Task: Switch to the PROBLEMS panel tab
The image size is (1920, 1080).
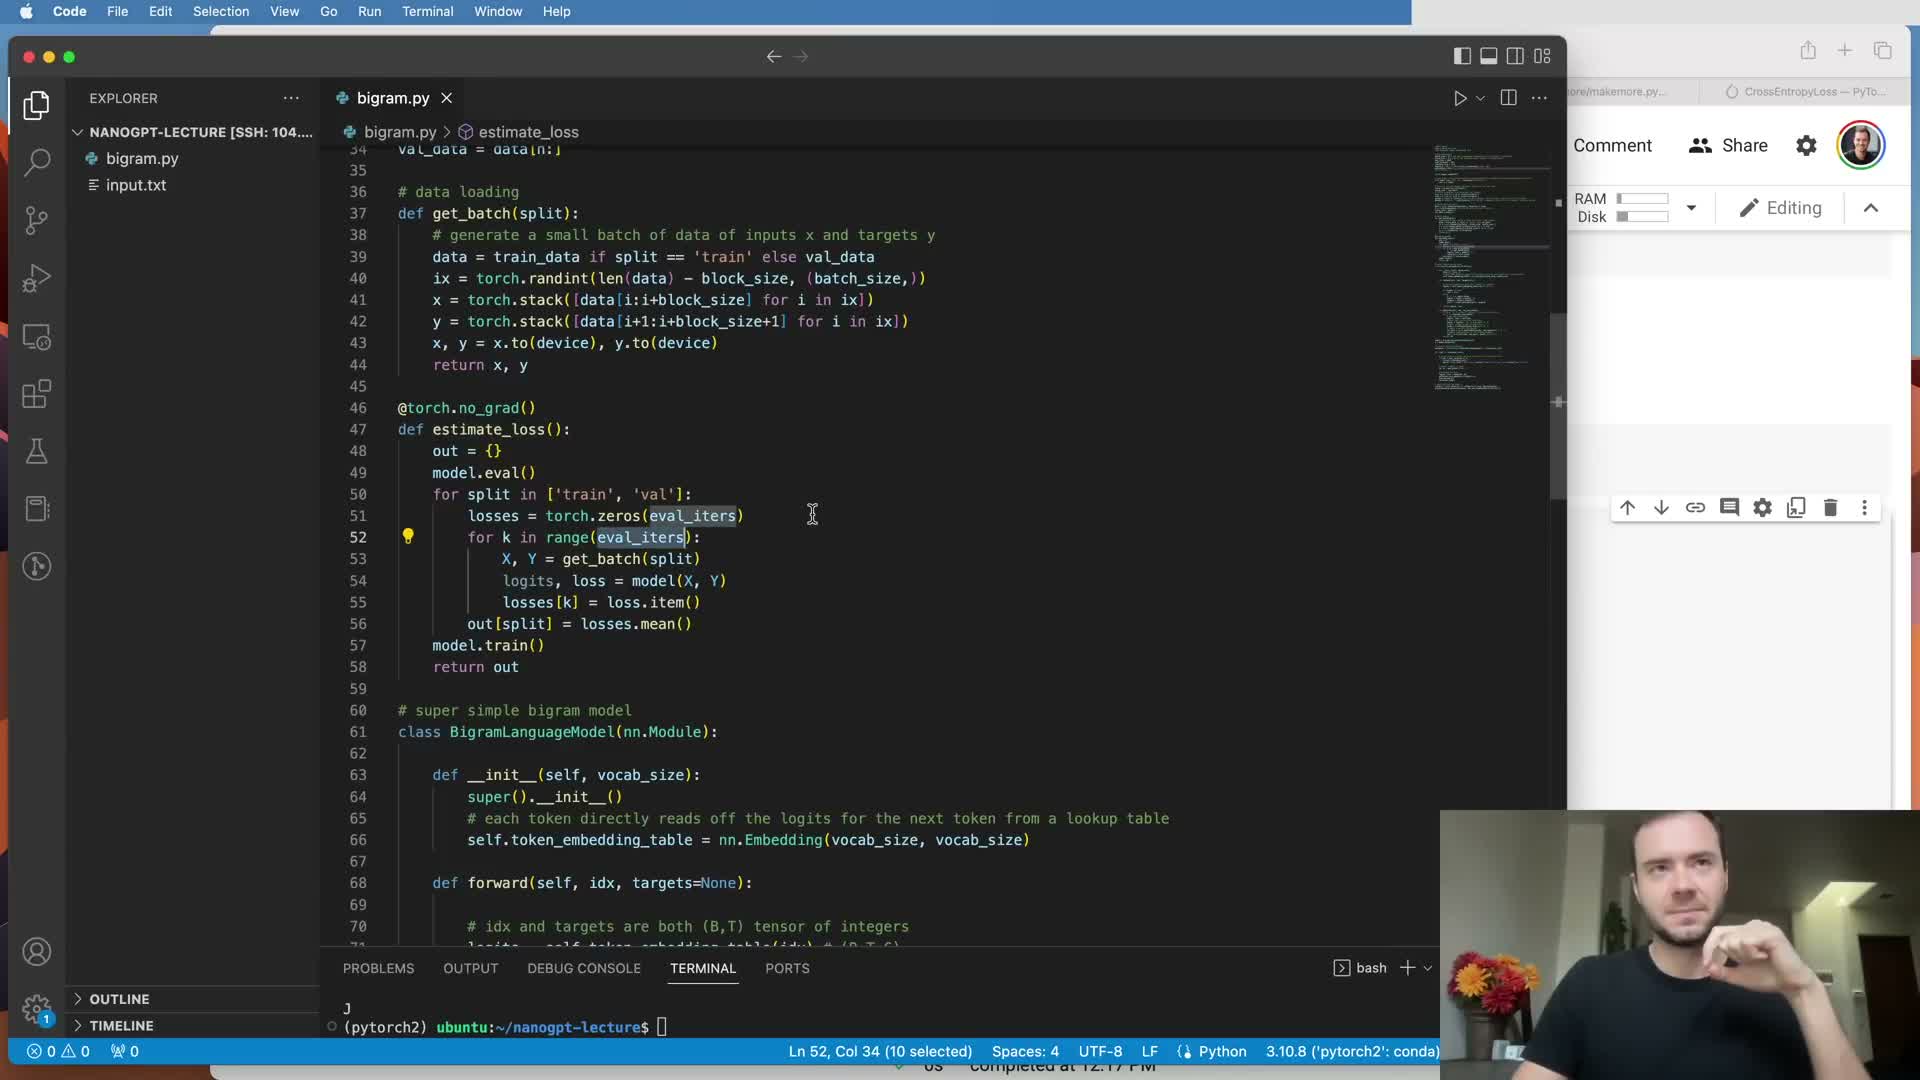Action: (378, 968)
